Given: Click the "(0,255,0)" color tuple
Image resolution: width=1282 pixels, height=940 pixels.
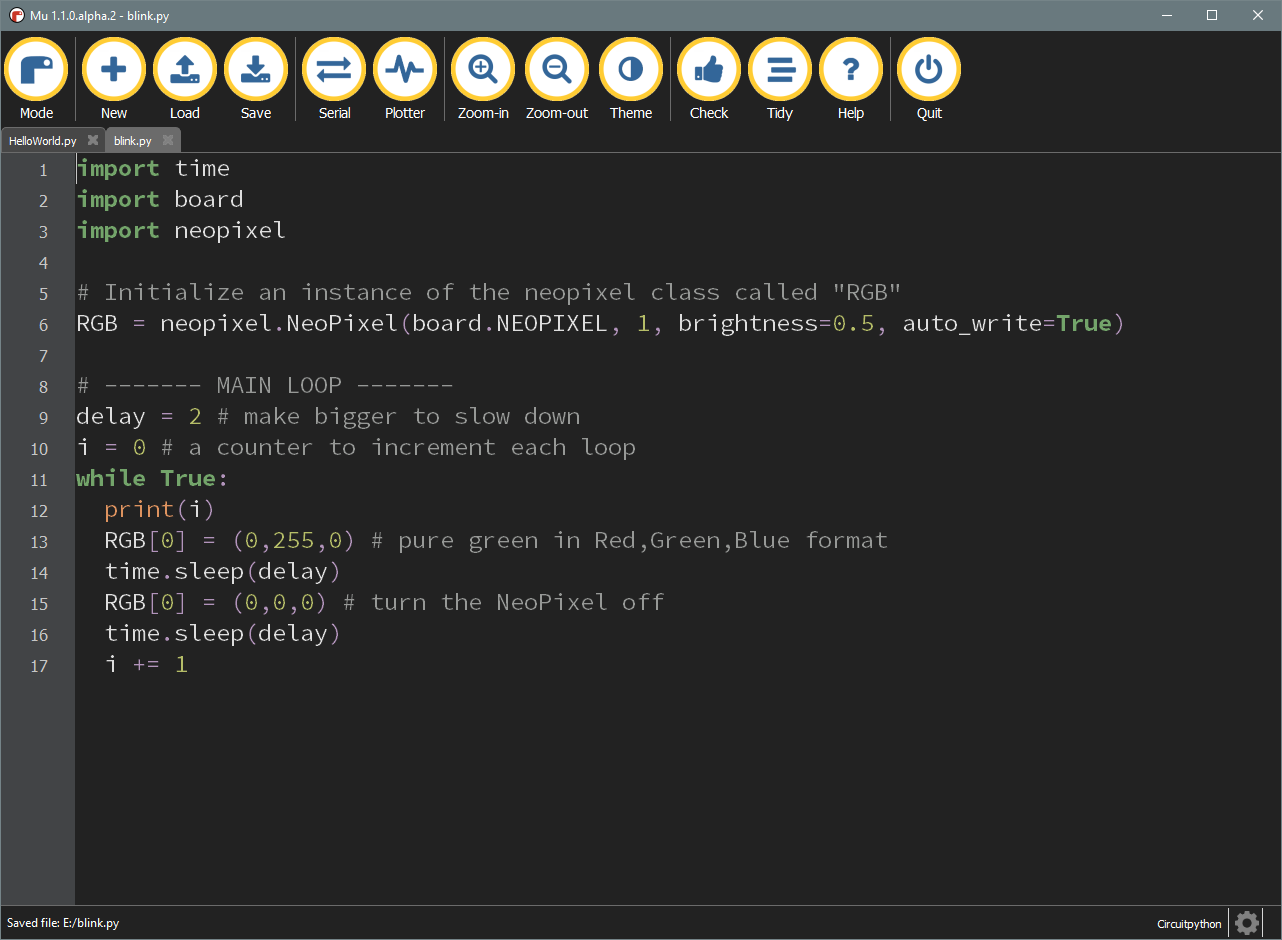Looking at the screenshot, I should click(293, 541).
